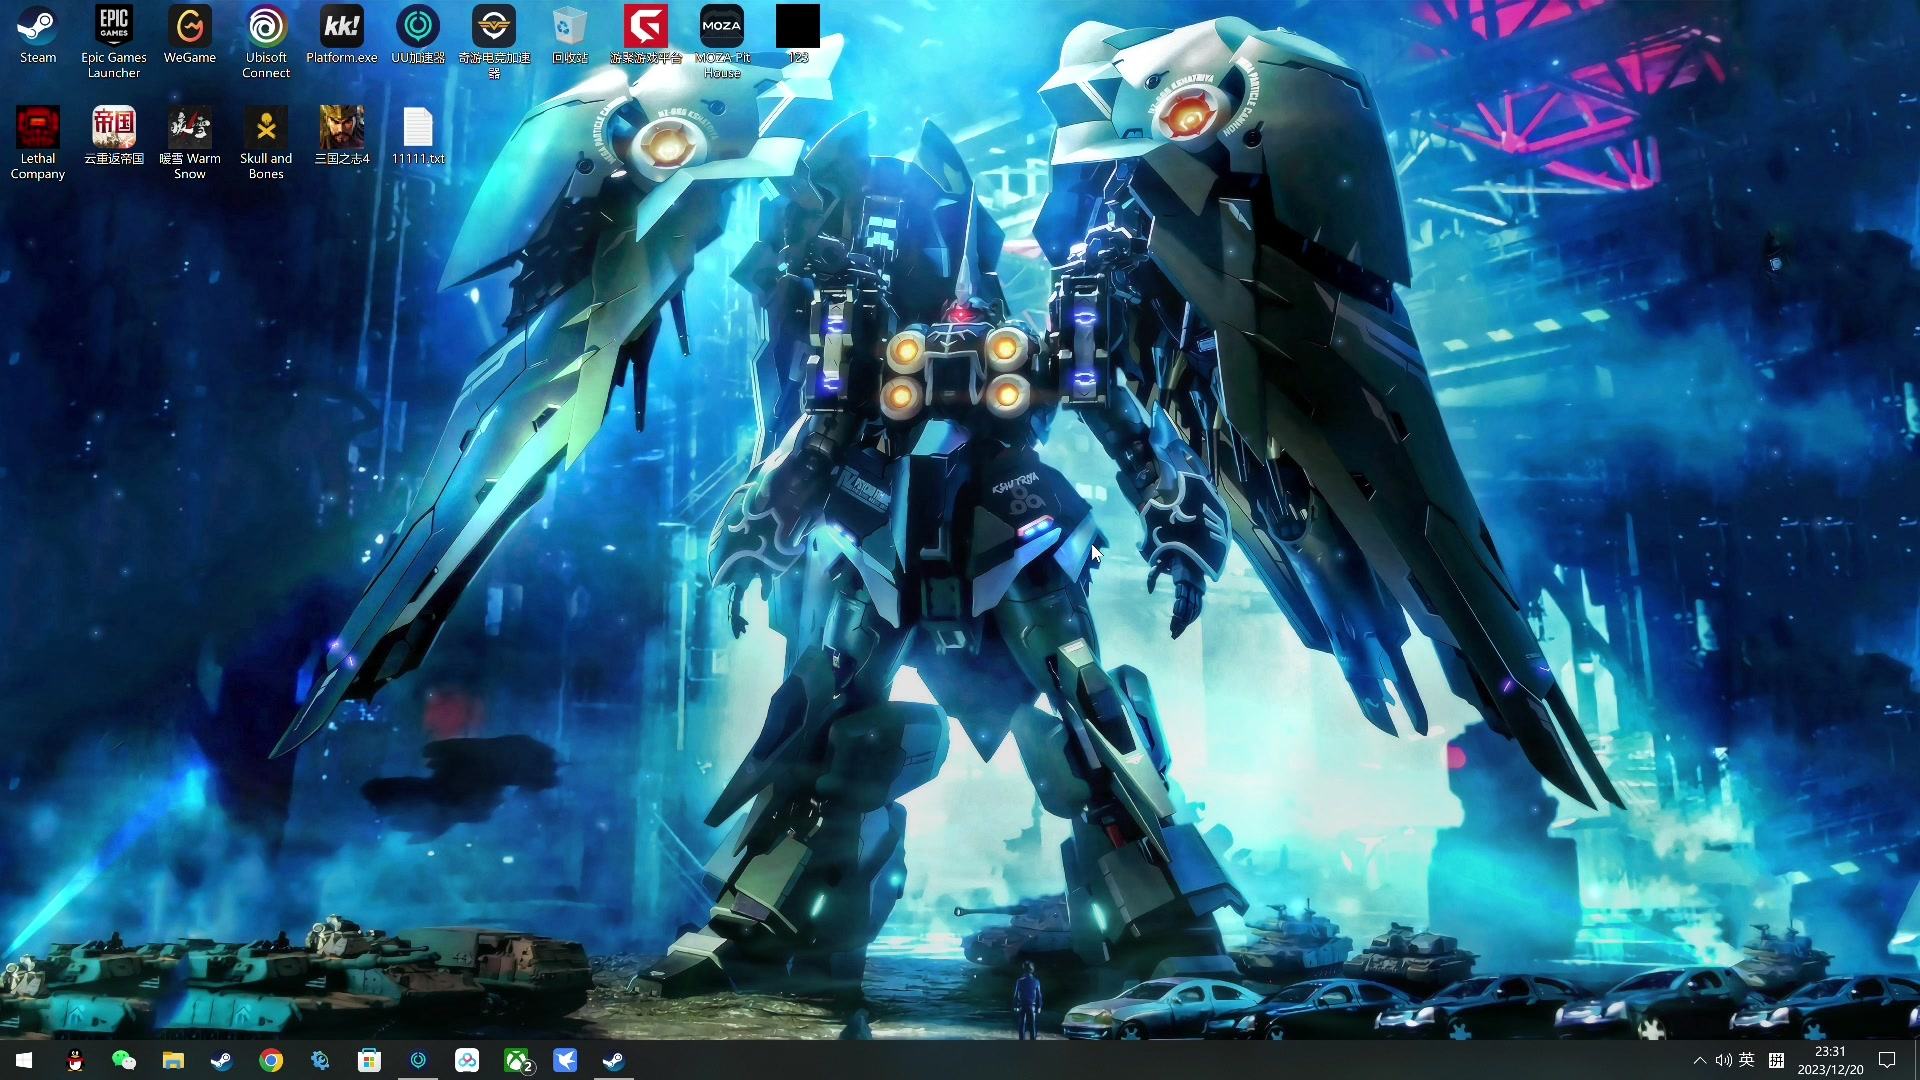Viewport: 1920px width, 1080px height.
Task: Open the volume speaker control
Action: (1723, 1060)
